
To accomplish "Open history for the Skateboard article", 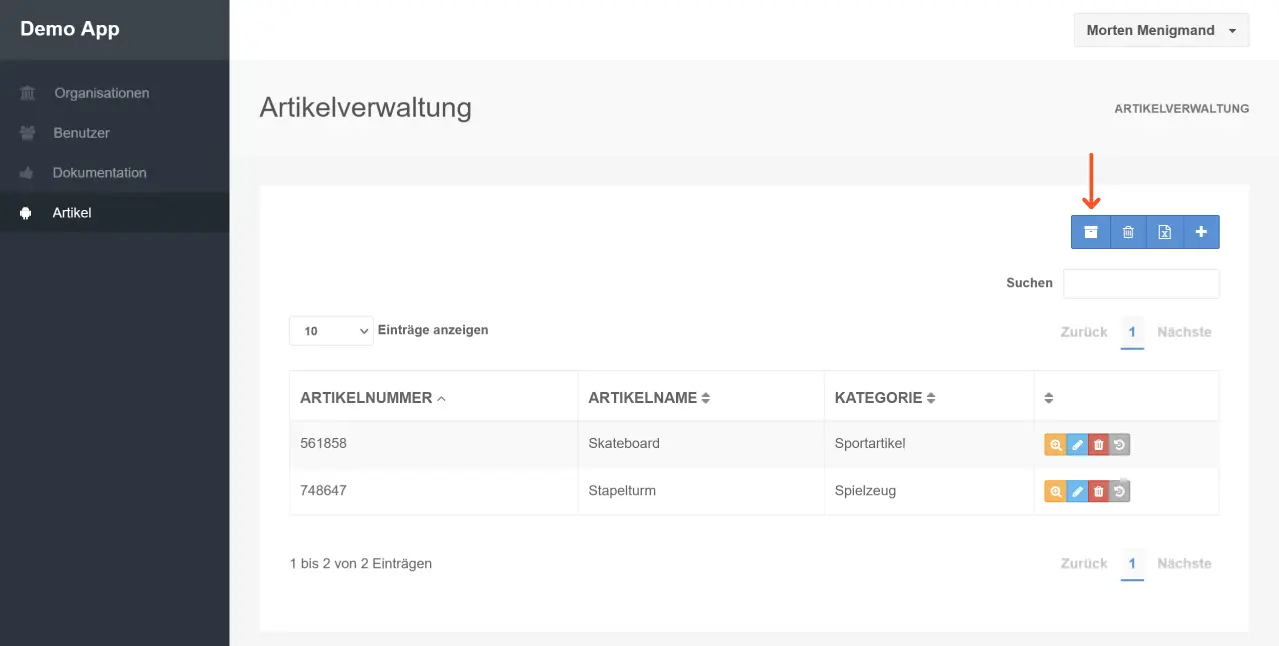I will (x=1119, y=445).
